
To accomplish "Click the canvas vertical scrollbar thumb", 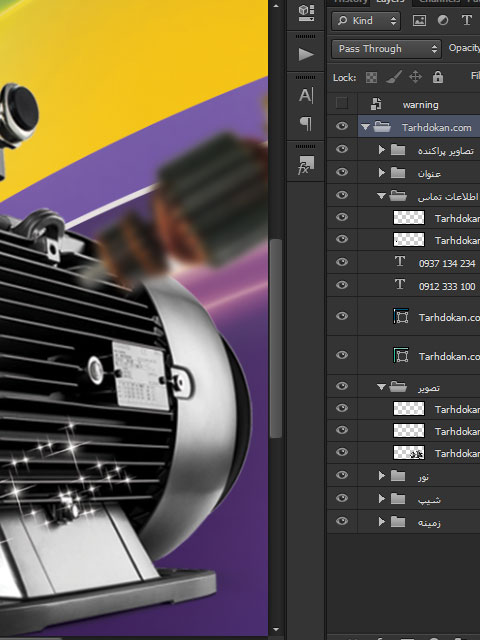I will pyautogui.click(x=276, y=339).
